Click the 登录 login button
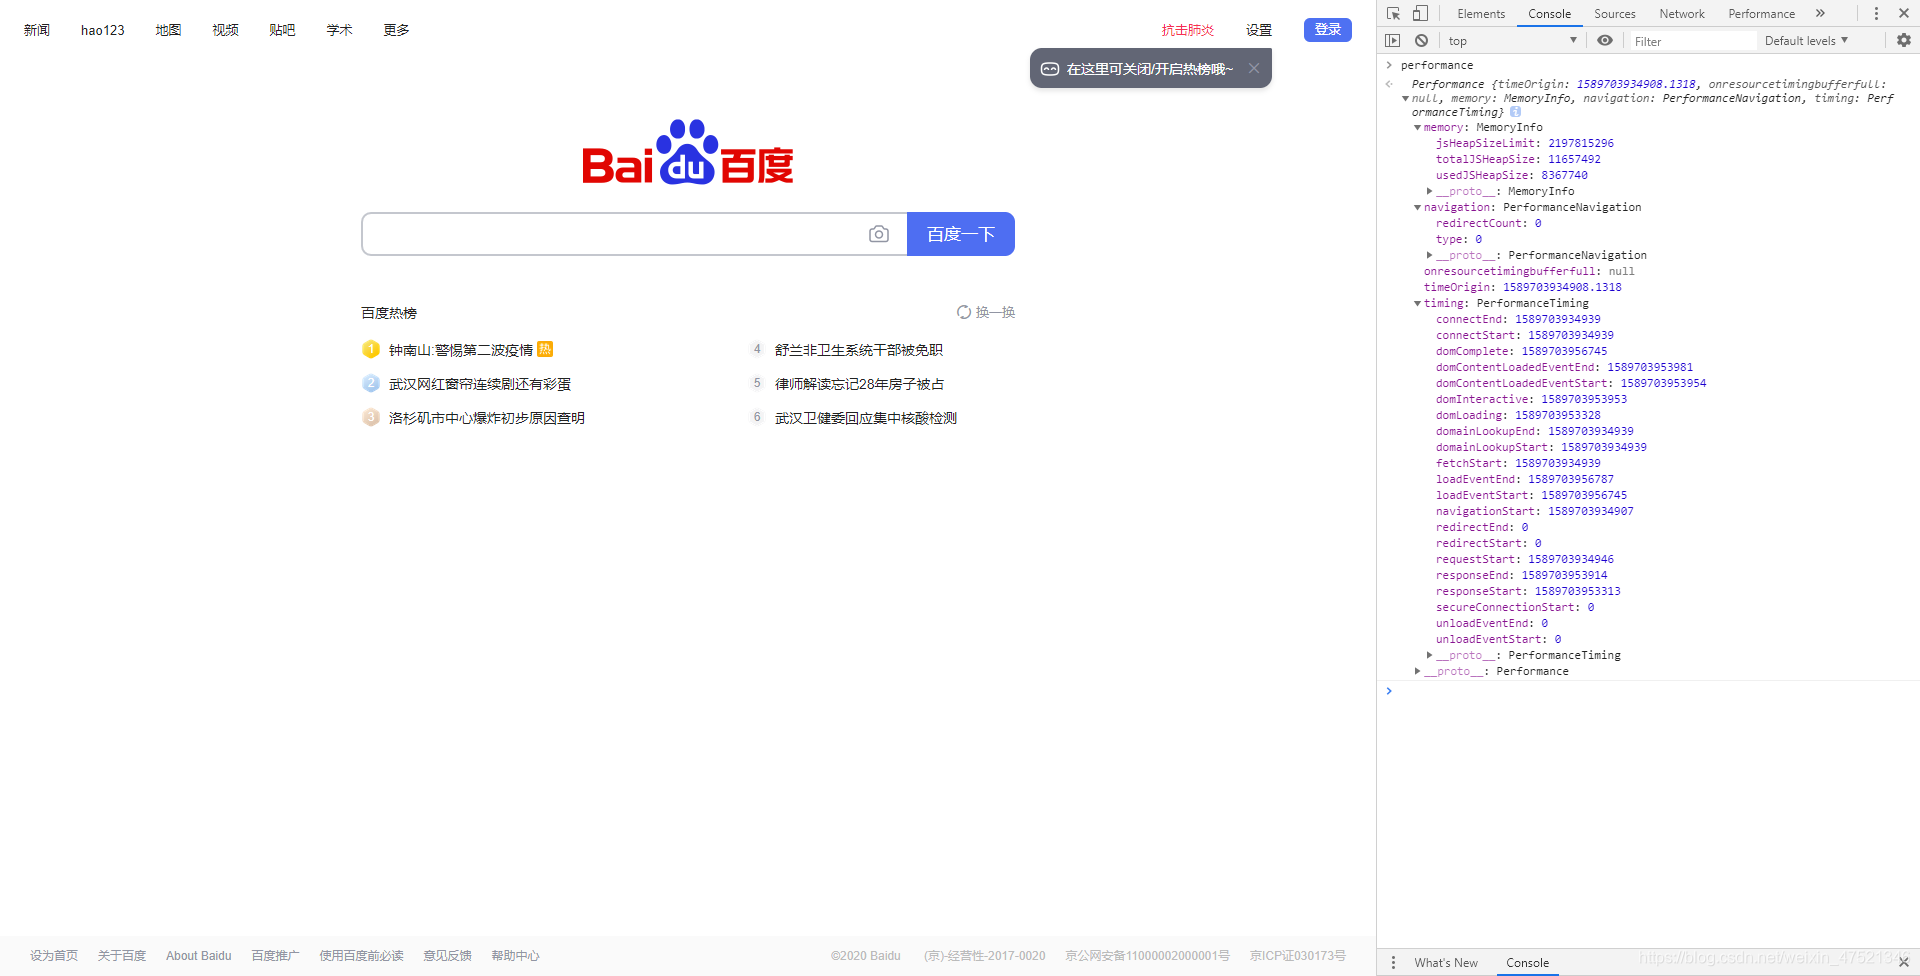This screenshot has width=1920, height=976. click(1328, 30)
